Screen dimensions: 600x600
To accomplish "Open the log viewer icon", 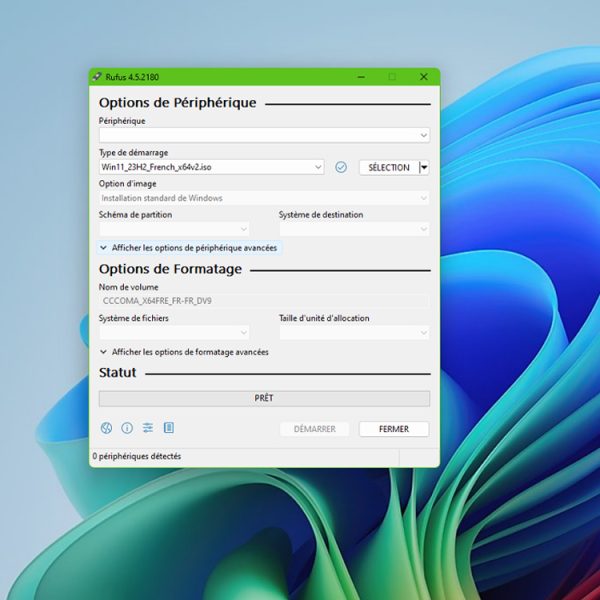I will click(169, 428).
